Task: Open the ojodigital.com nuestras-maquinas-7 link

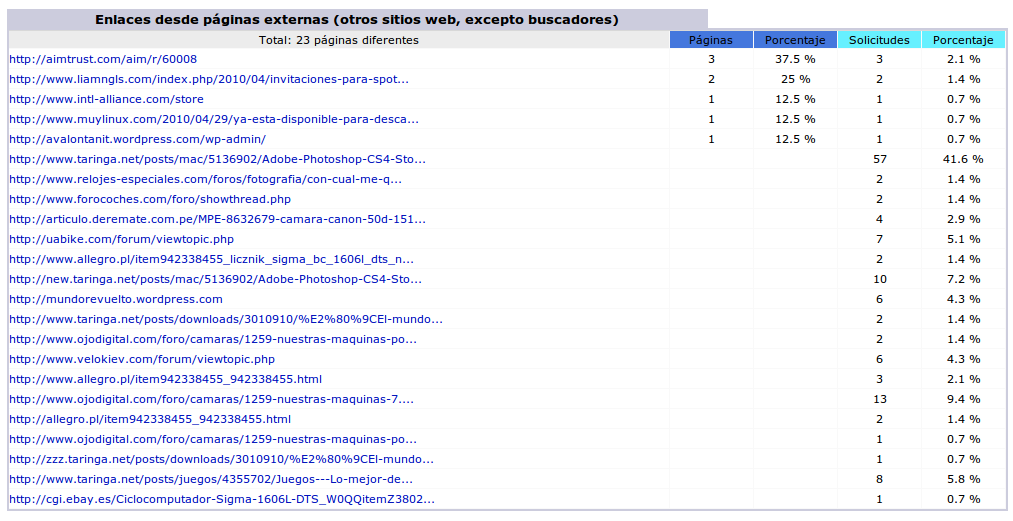Action: click(x=211, y=399)
